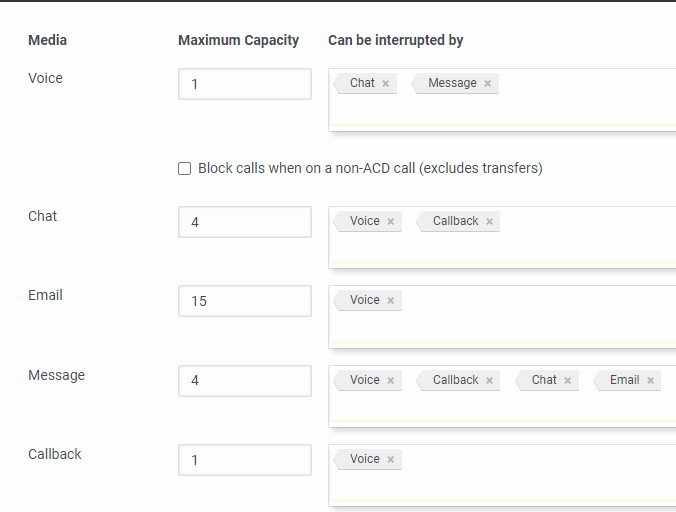Remove Chat tag from Voice interruptions
This screenshot has width=676, height=512.
pos(385,84)
